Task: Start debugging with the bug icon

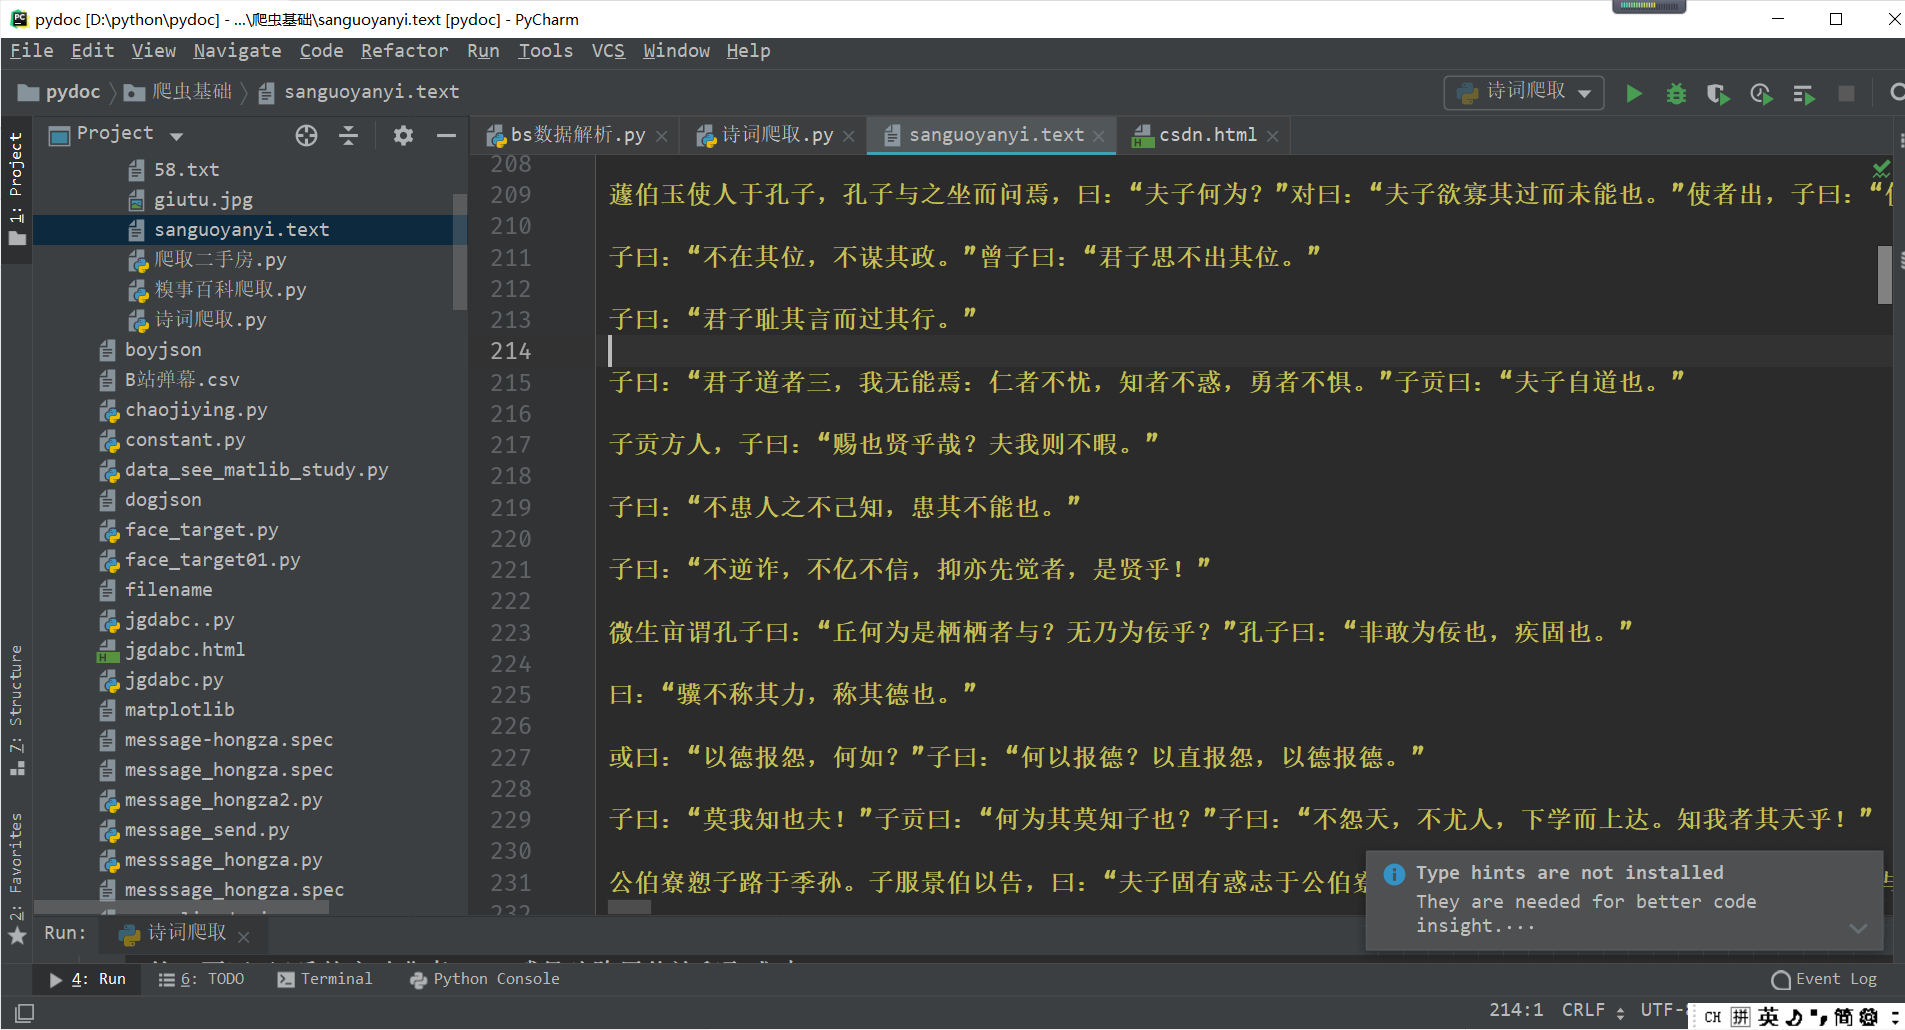Action: [1676, 93]
